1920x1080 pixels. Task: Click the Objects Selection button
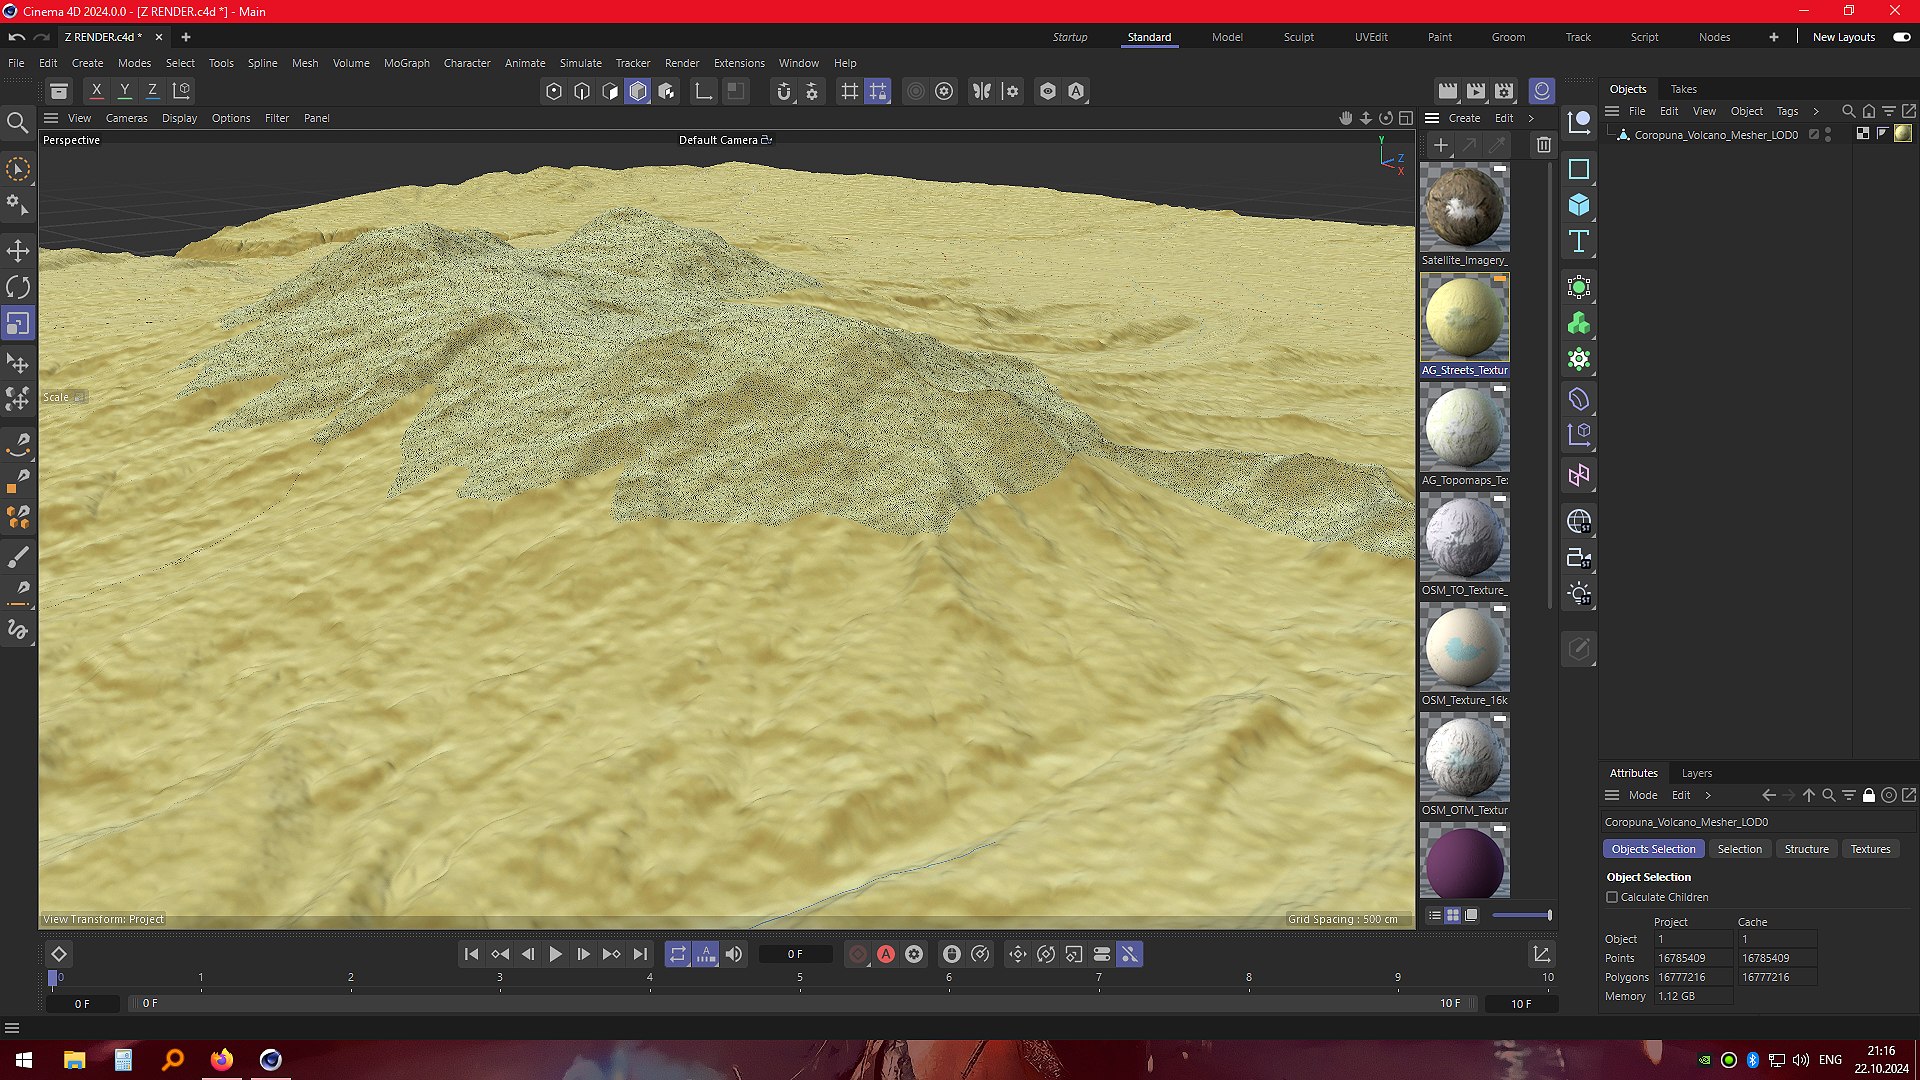click(x=1653, y=849)
